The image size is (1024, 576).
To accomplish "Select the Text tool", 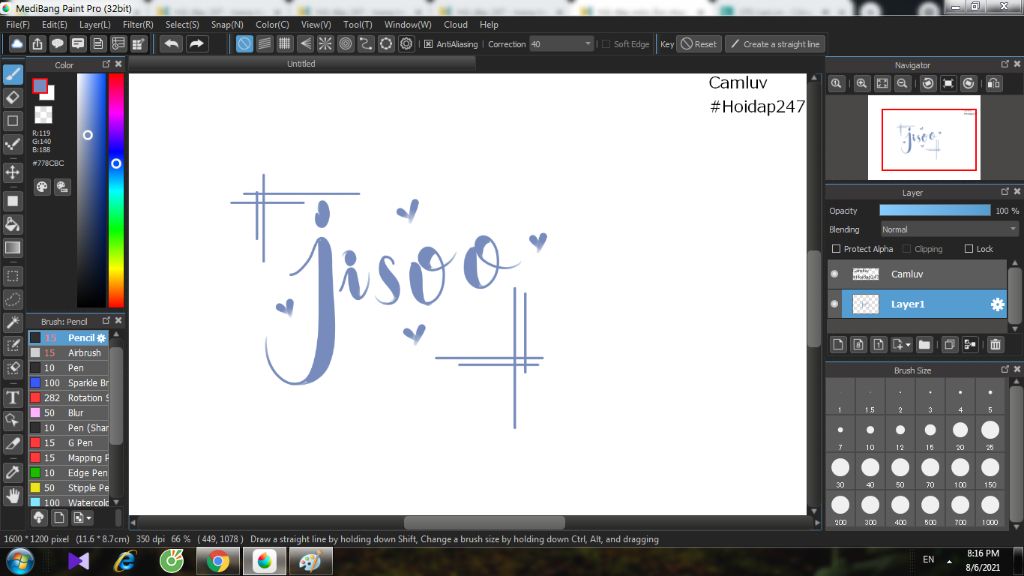I will (12, 398).
